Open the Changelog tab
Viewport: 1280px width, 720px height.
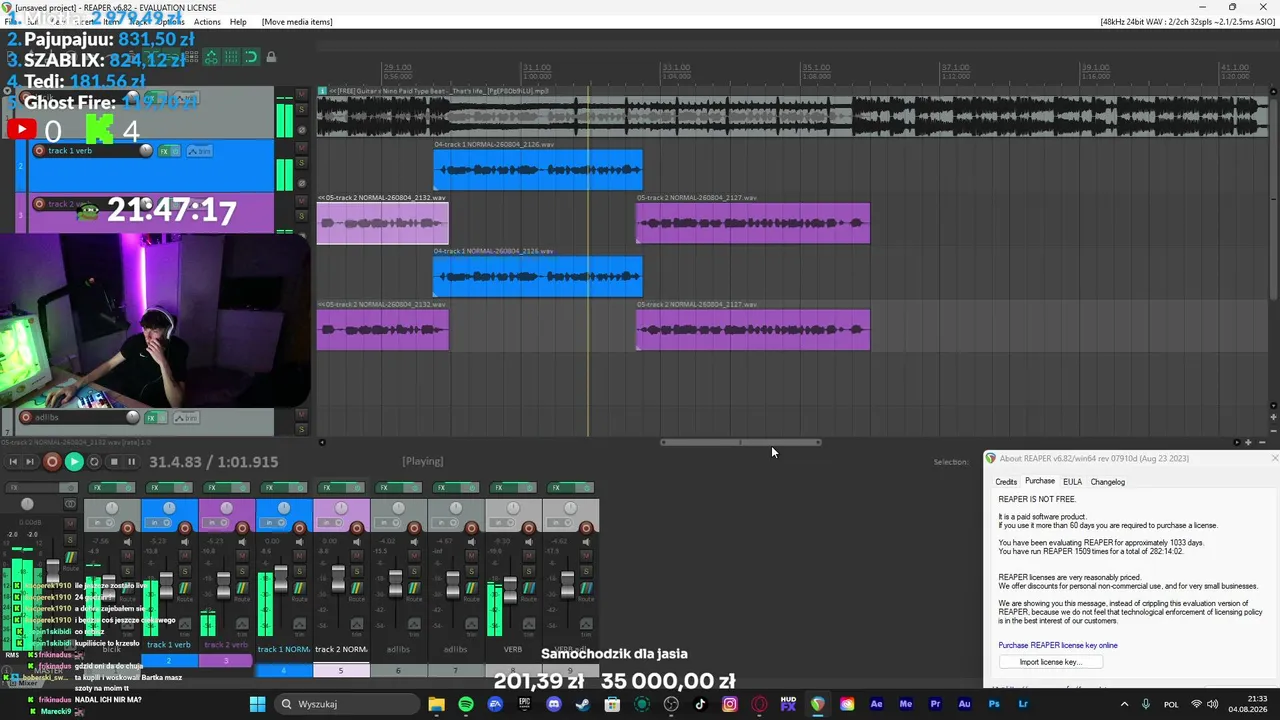click(1107, 482)
